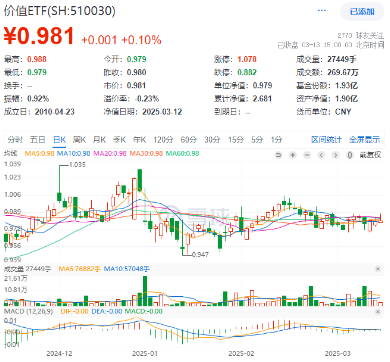This screenshot has height=362, width=390.
Task: Open the three-dot more options menu
Action: coord(322,11)
